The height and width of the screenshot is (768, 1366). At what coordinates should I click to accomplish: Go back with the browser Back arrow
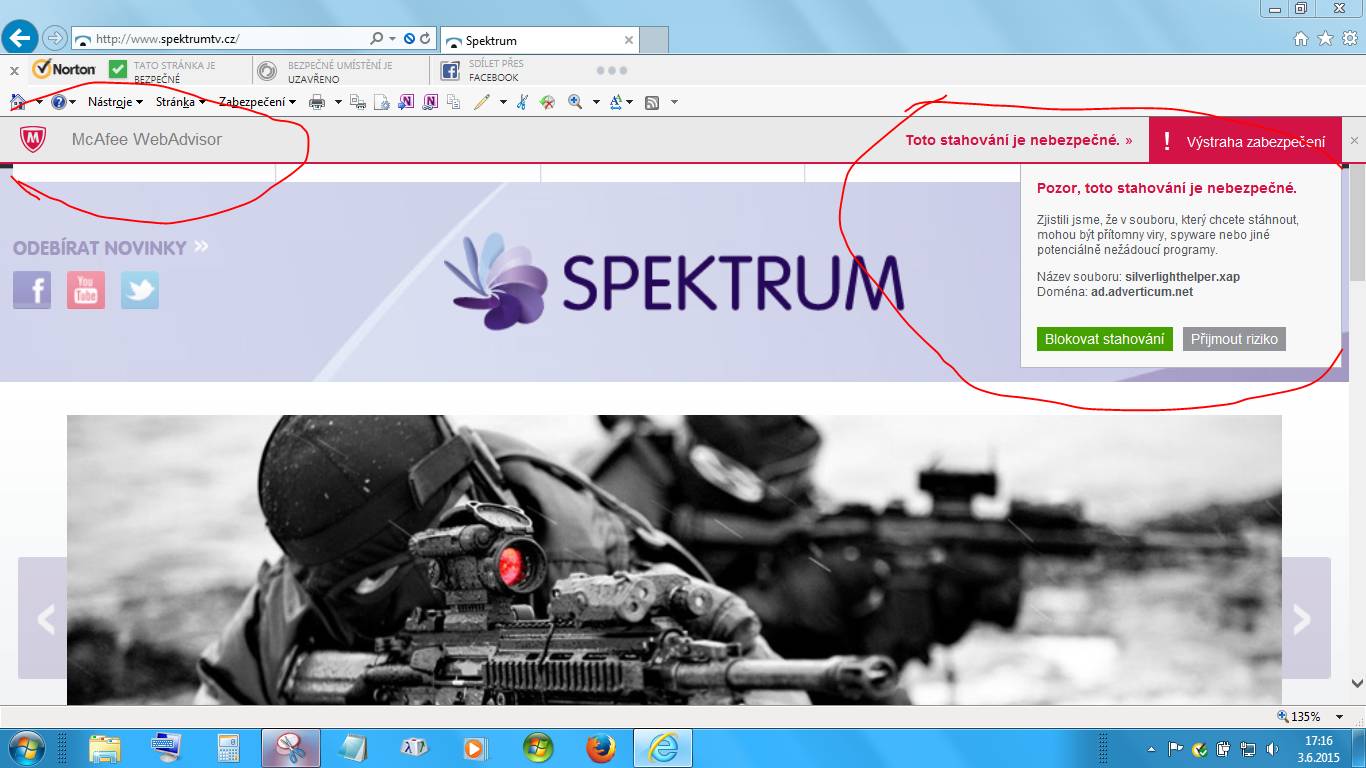tap(21, 38)
